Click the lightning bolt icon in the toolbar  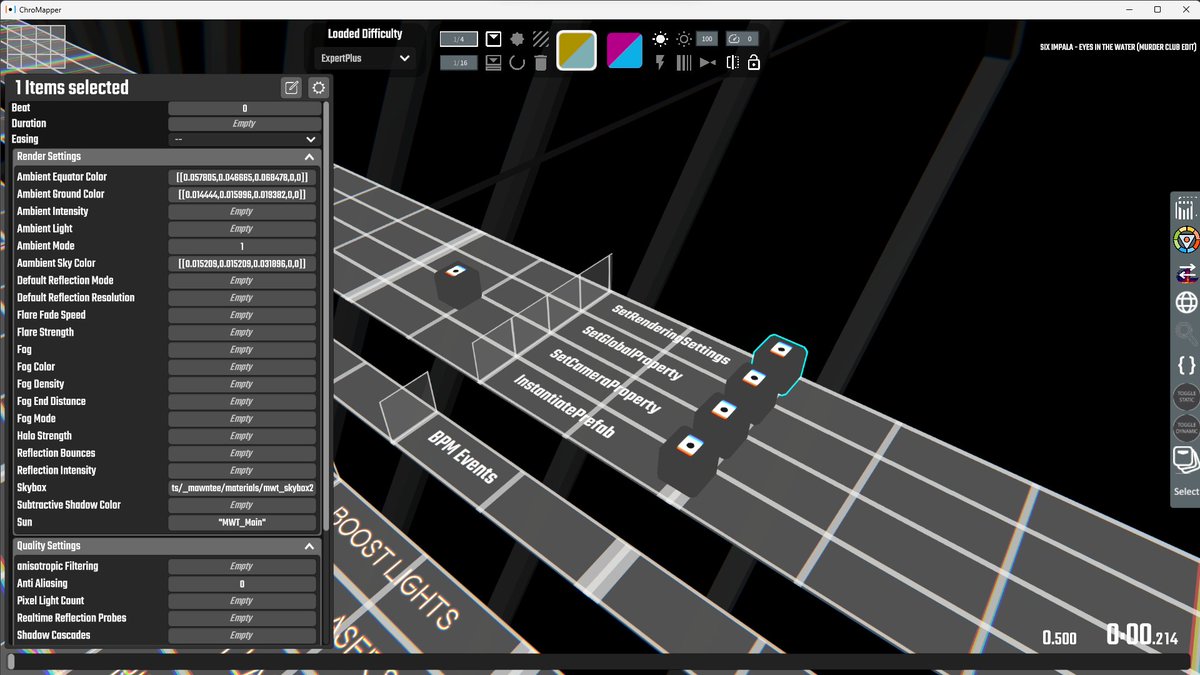[660, 62]
